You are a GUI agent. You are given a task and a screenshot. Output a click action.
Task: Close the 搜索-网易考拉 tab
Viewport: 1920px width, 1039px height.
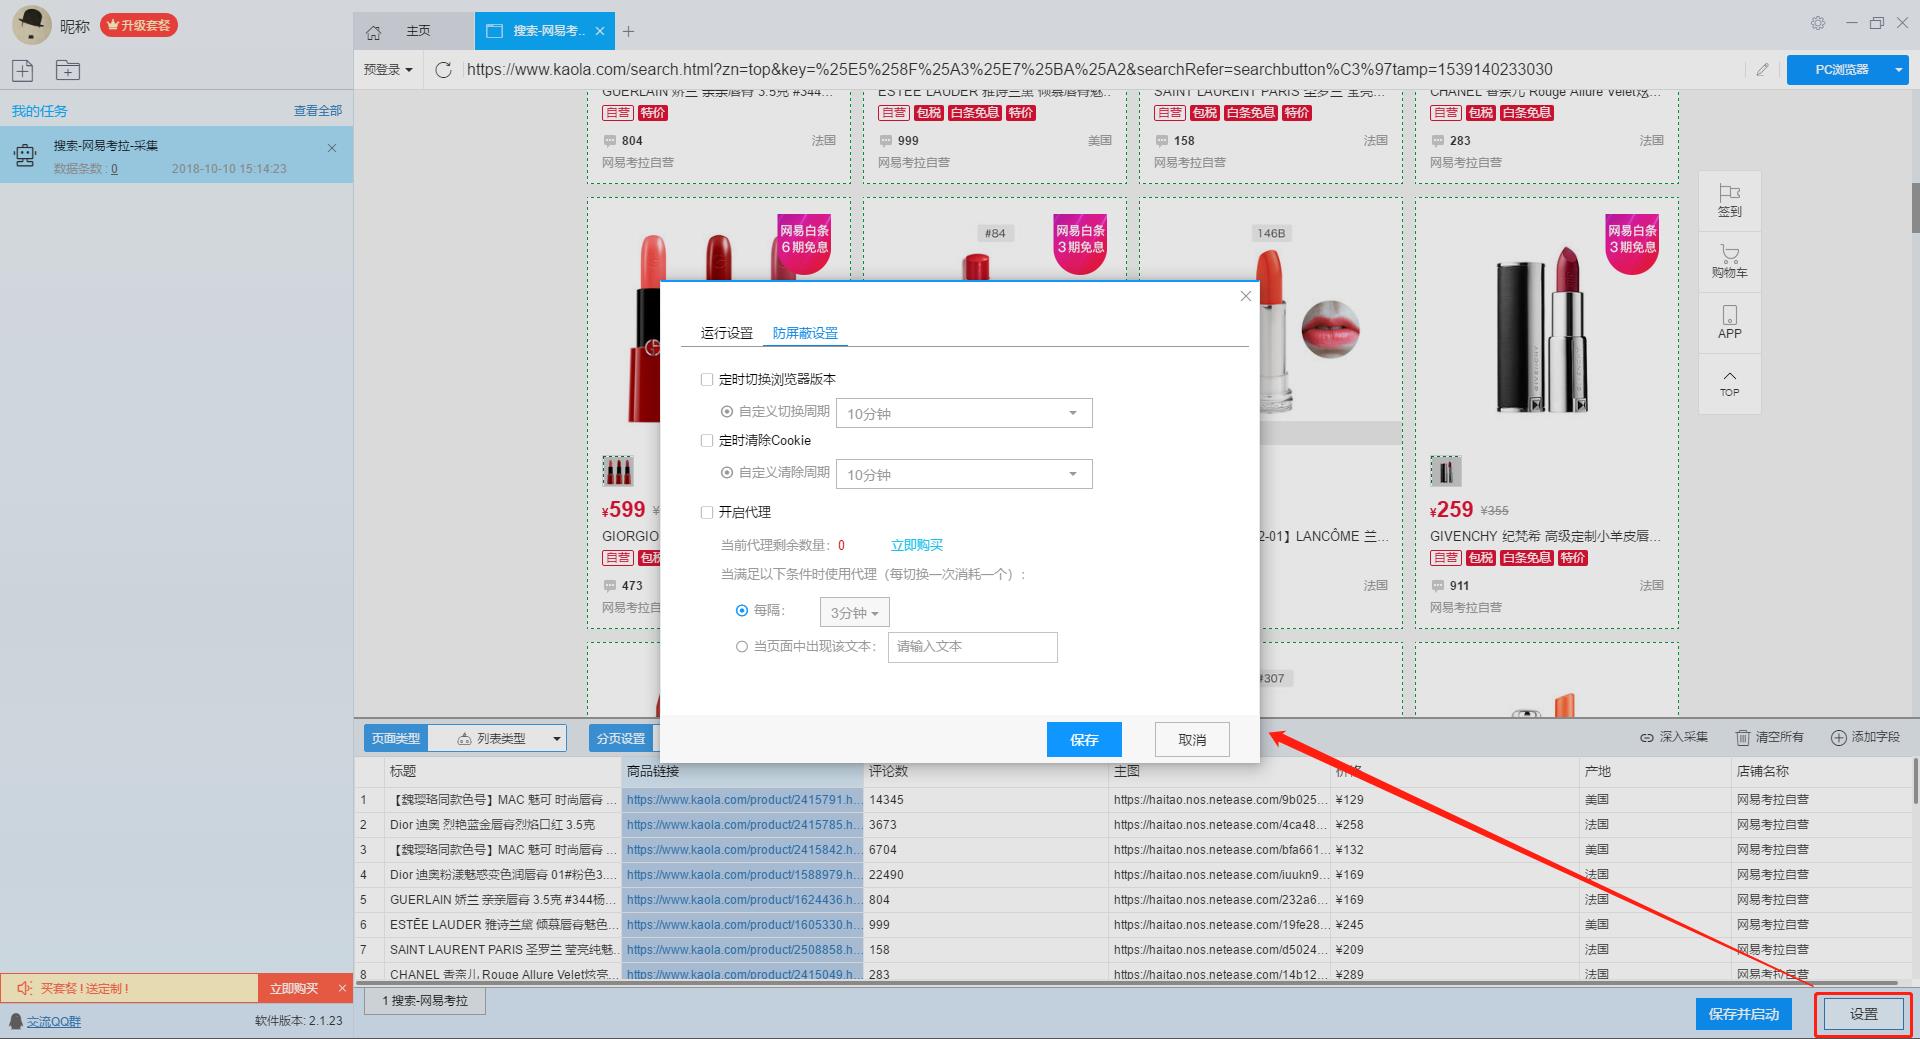[600, 31]
